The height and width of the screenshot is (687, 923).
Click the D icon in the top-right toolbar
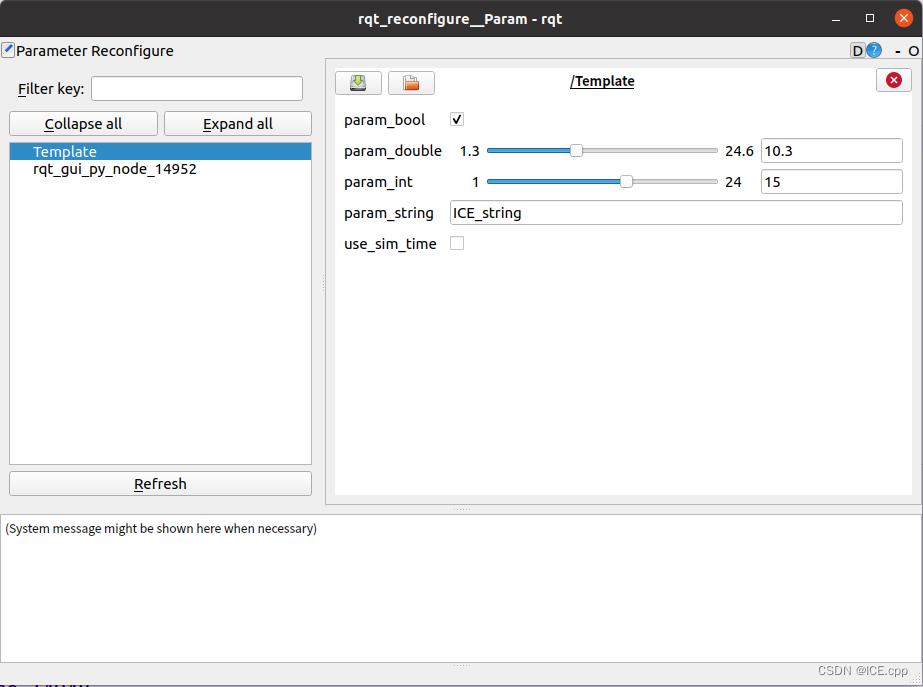pos(856,50)
